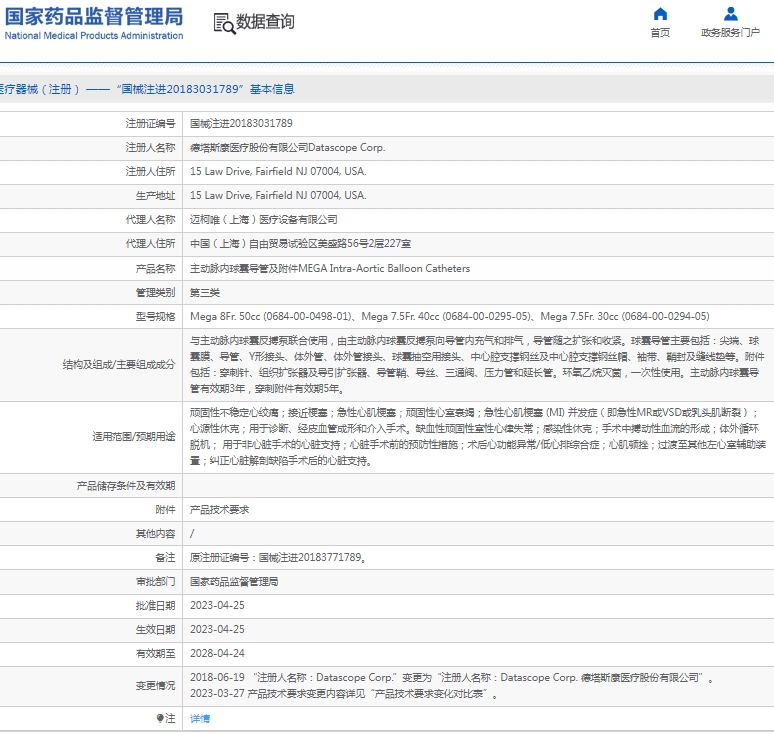Open the 详情 details link
The height and width of the screenshot is (737, 774).
[200, 718]
